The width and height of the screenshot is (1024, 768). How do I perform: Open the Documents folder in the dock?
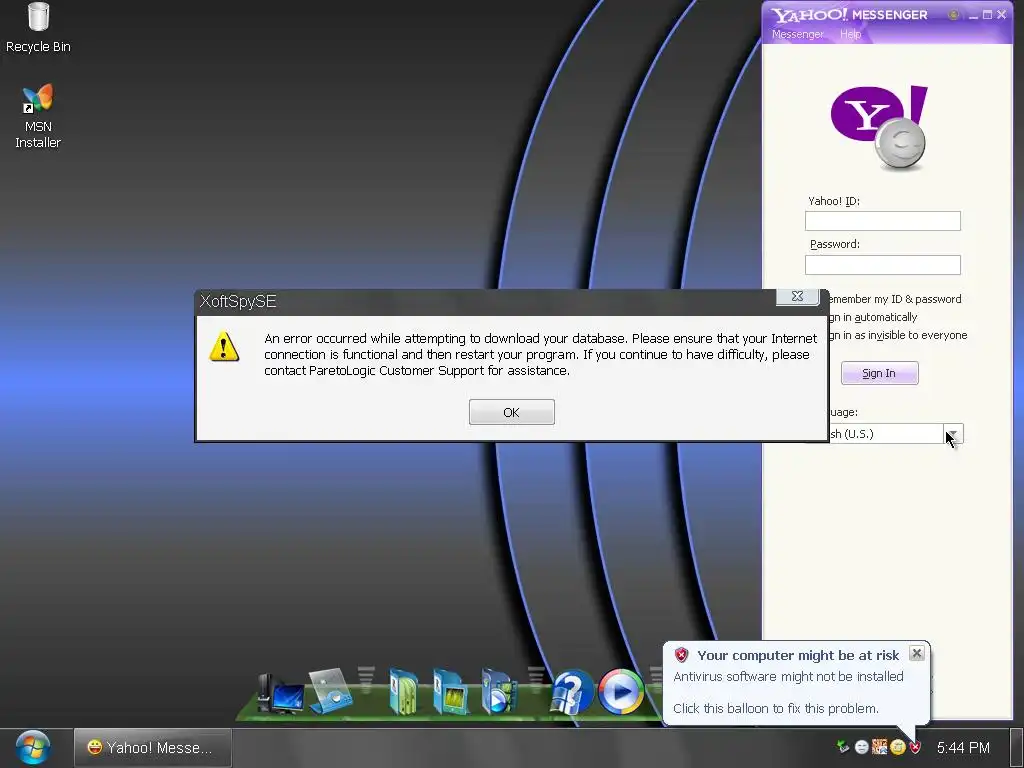coord(404,692)
